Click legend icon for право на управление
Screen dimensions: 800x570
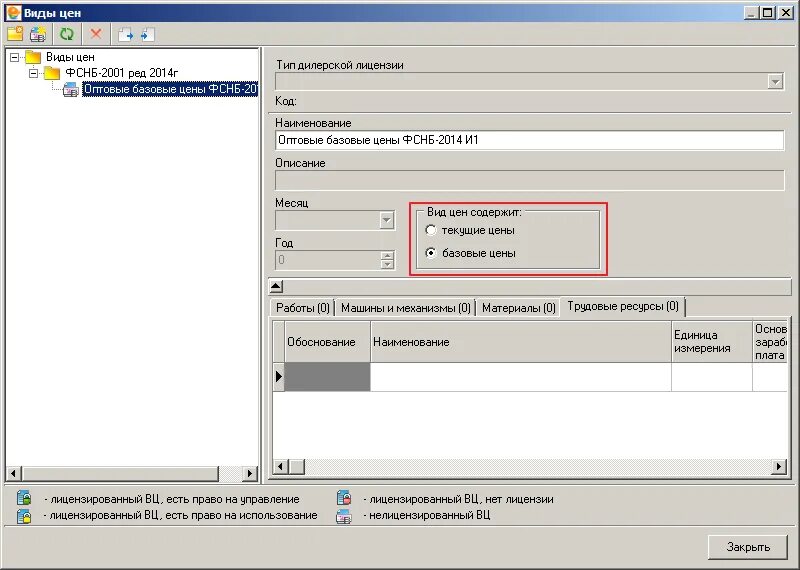(23, 498)
